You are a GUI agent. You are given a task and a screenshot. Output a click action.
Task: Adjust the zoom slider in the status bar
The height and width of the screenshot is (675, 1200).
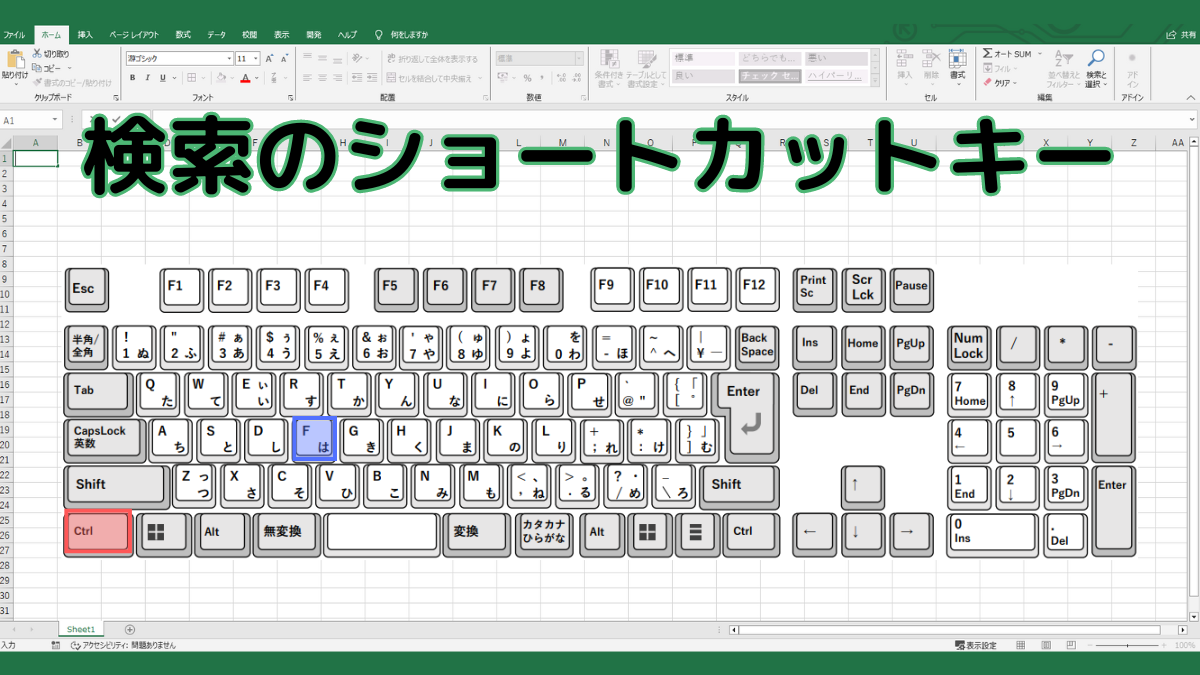1128,645
